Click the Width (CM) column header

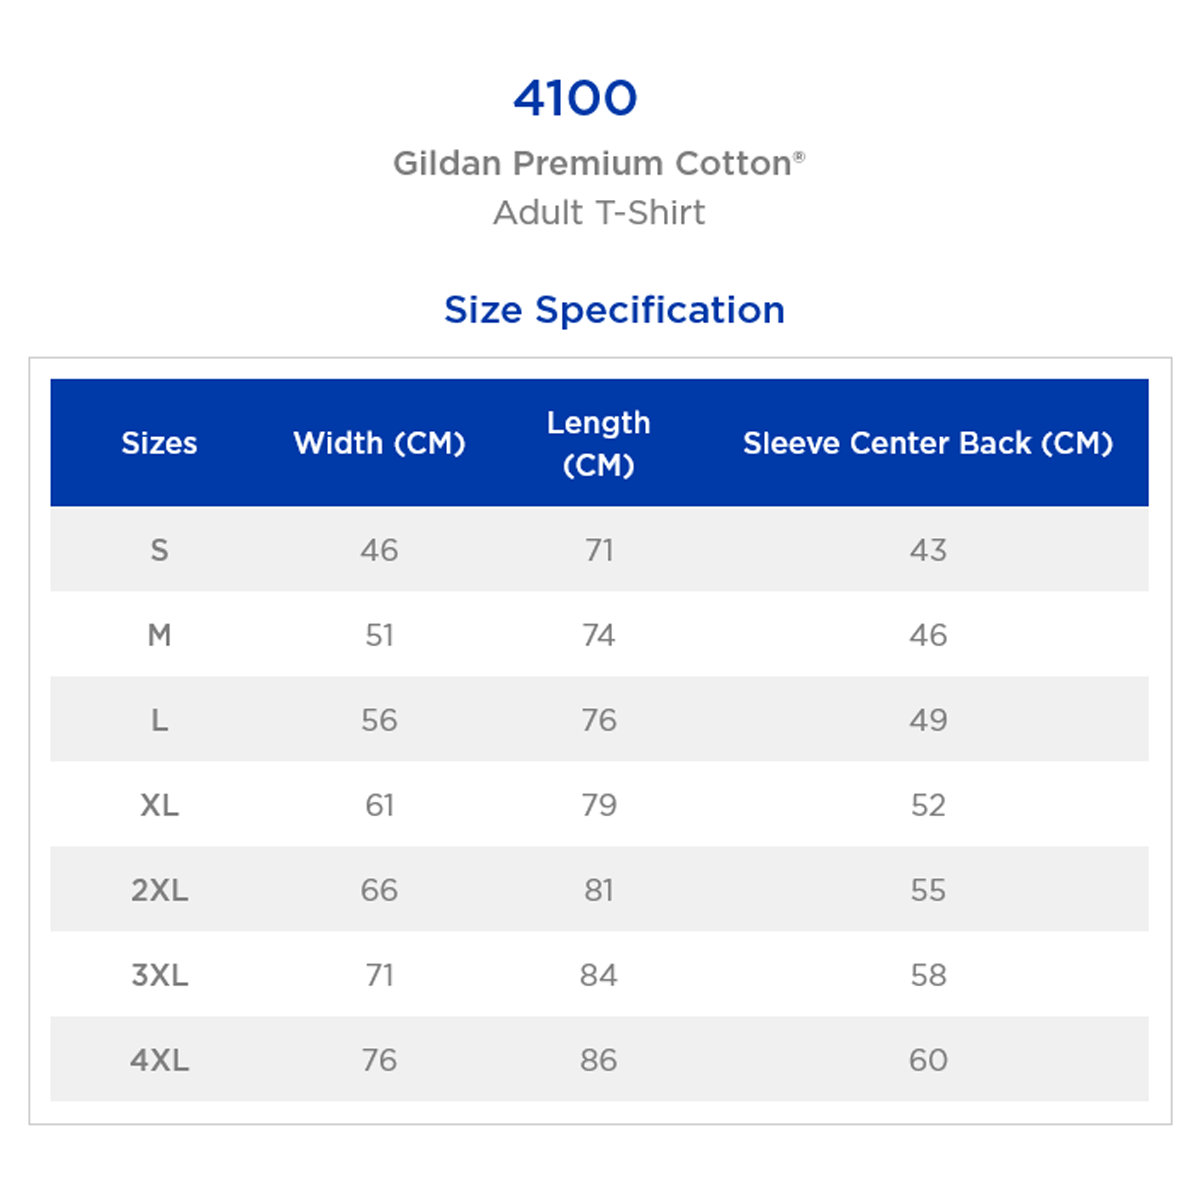379,443
